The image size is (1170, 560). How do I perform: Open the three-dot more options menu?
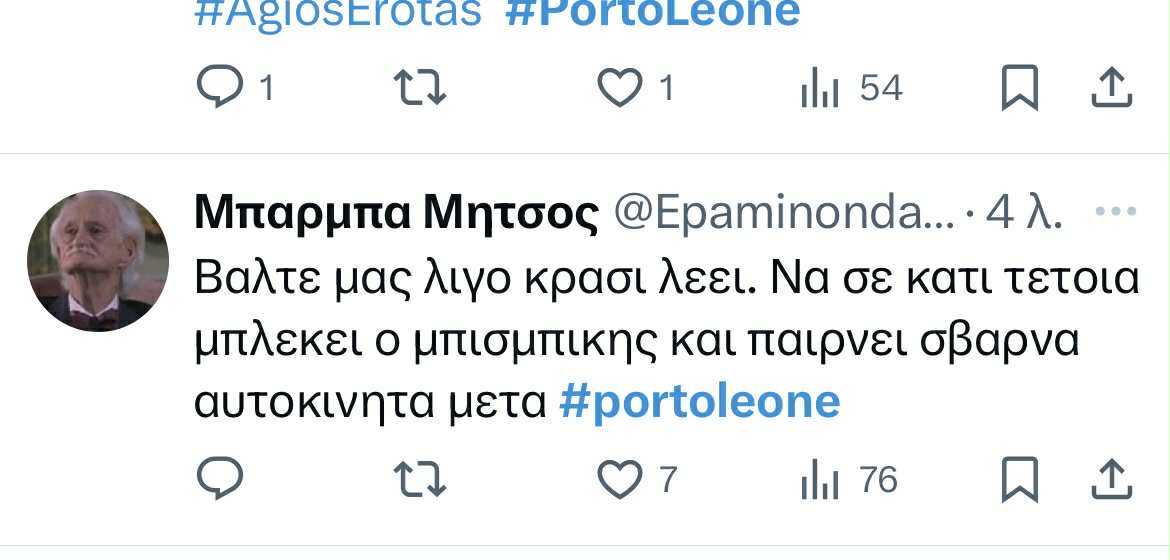click(1116, 212)
